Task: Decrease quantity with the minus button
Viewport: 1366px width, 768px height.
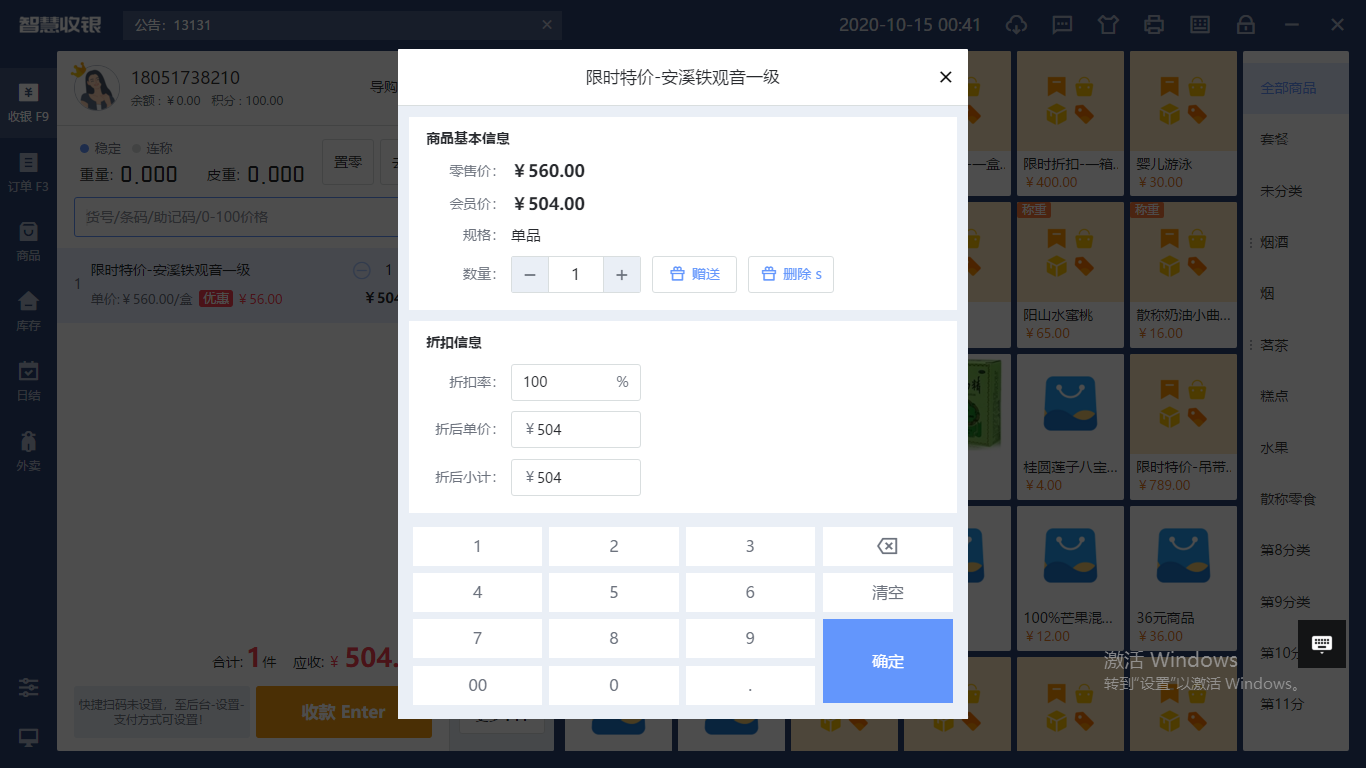Action: [530, 275]
